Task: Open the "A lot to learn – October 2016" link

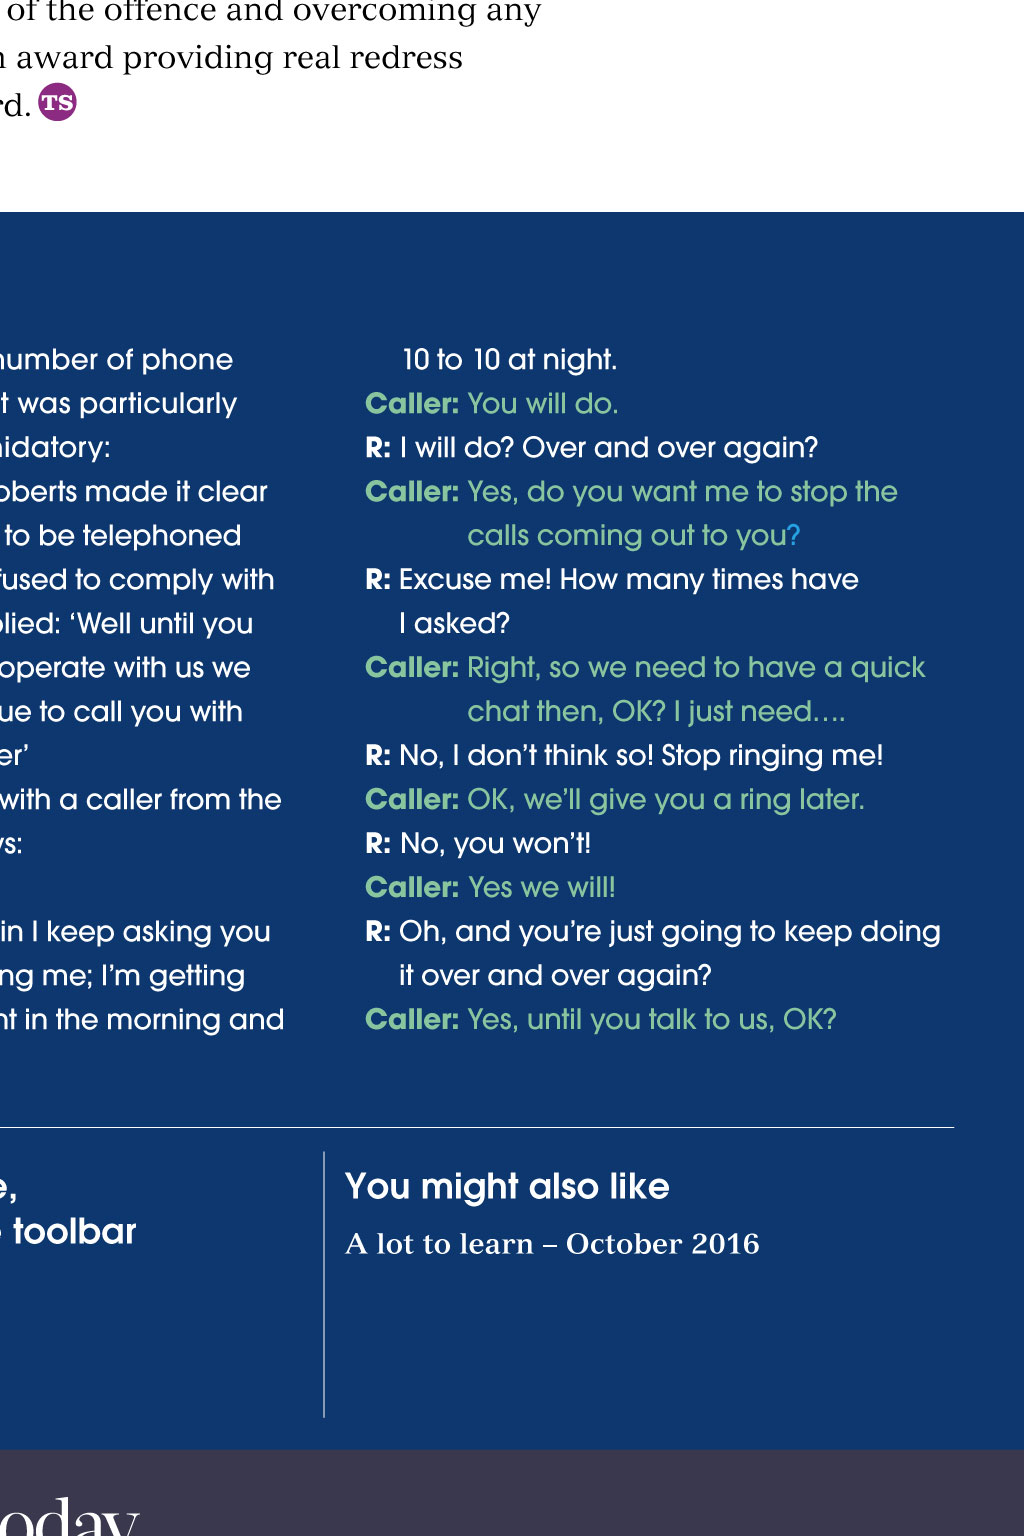Action: coord(552,1244)
